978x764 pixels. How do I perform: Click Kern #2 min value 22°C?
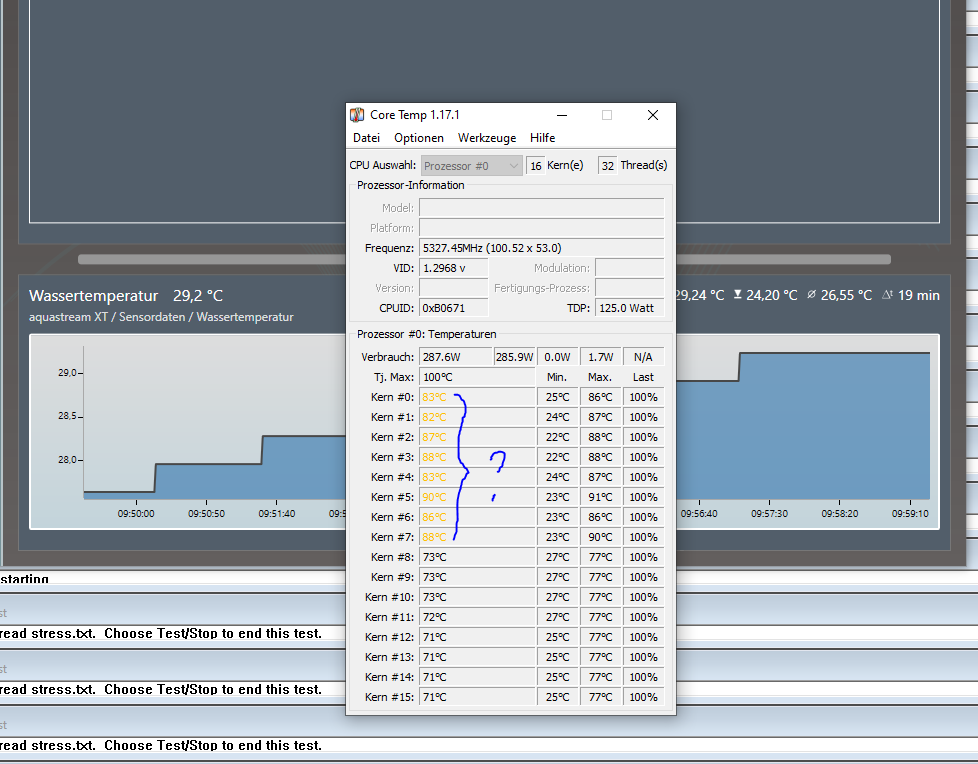(558, 437)
